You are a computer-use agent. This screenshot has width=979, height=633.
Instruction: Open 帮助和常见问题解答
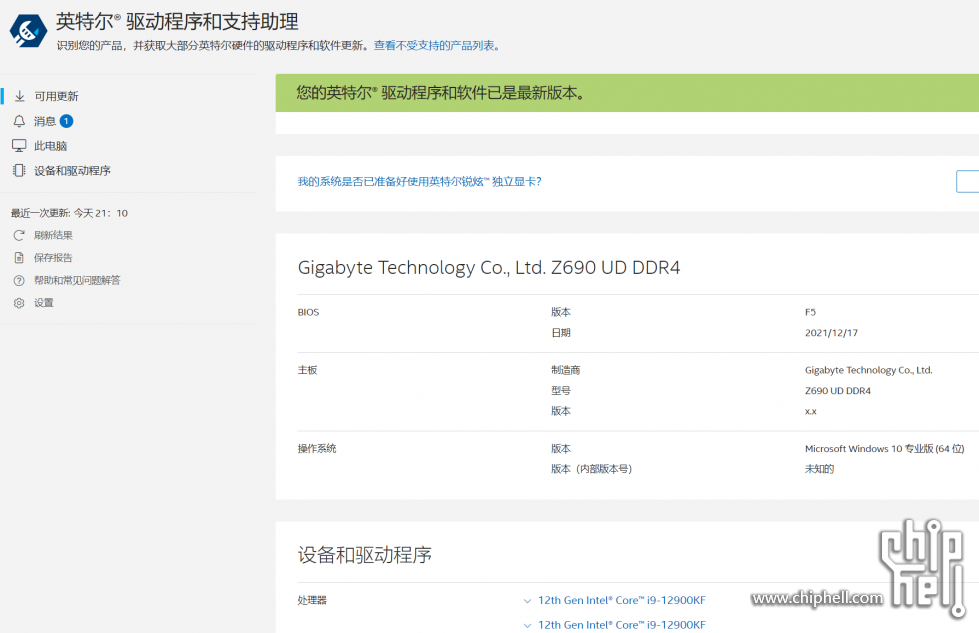click(77, 280)
